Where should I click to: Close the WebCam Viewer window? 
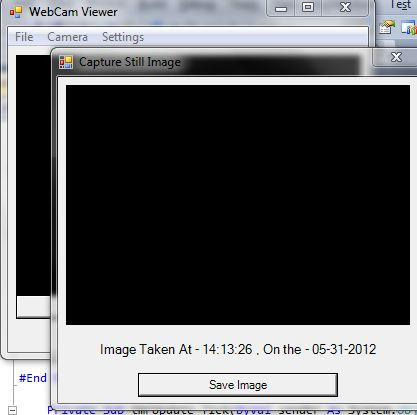click(345, 8)
